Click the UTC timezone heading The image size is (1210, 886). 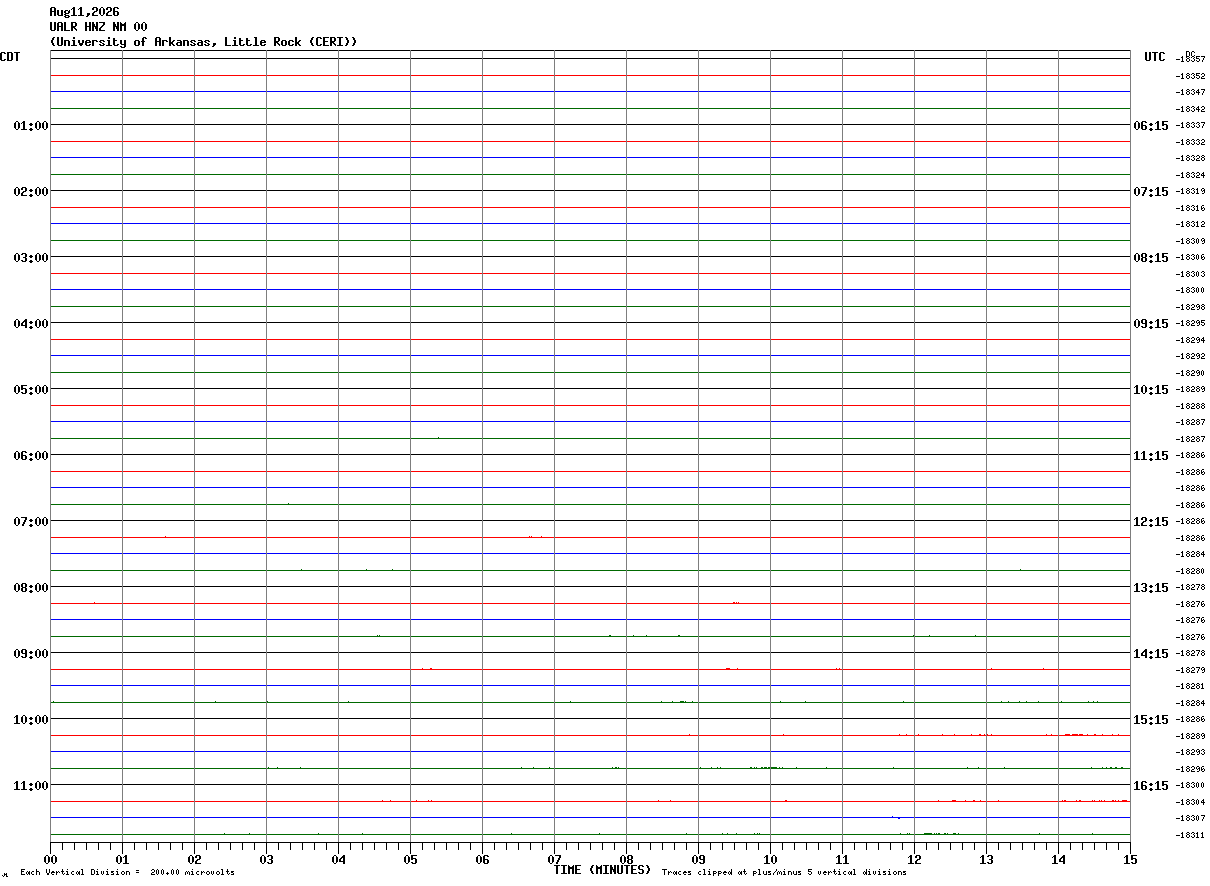tap(1155, 57)
